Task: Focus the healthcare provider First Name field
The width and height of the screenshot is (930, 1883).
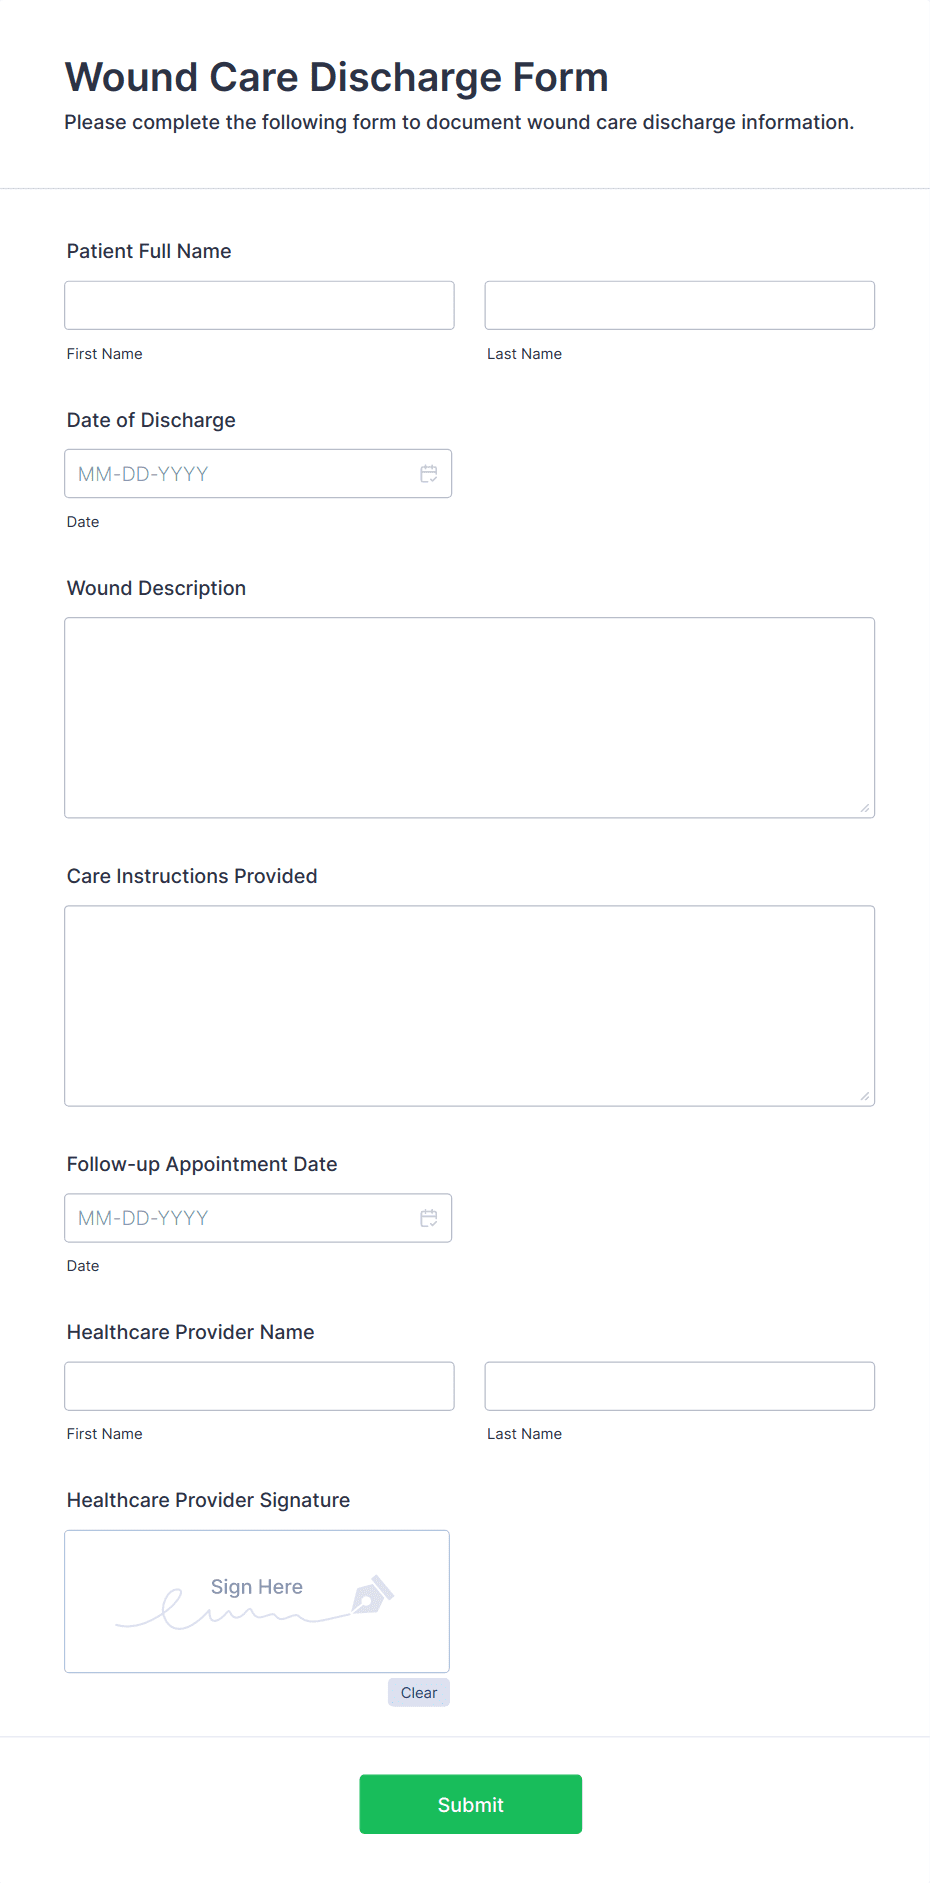Action: click(259, 1386)
